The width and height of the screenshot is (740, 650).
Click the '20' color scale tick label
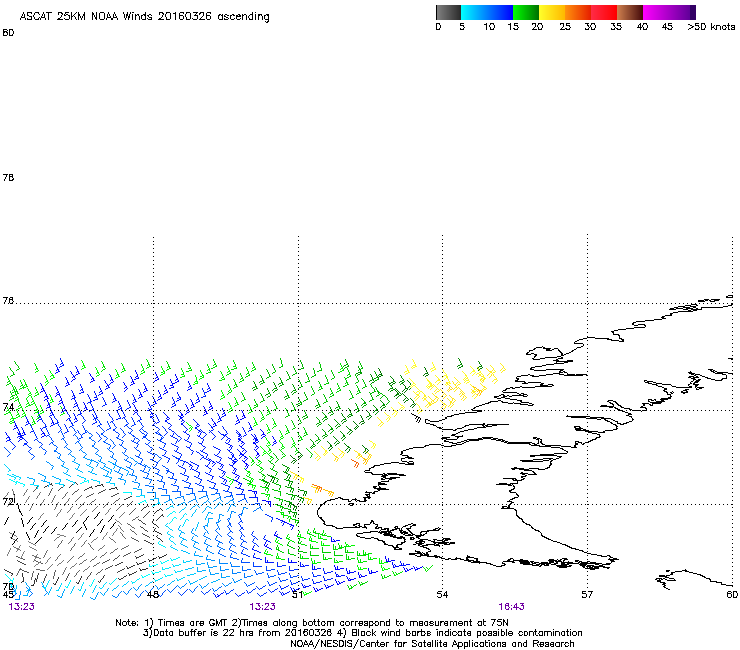[537, 27]
